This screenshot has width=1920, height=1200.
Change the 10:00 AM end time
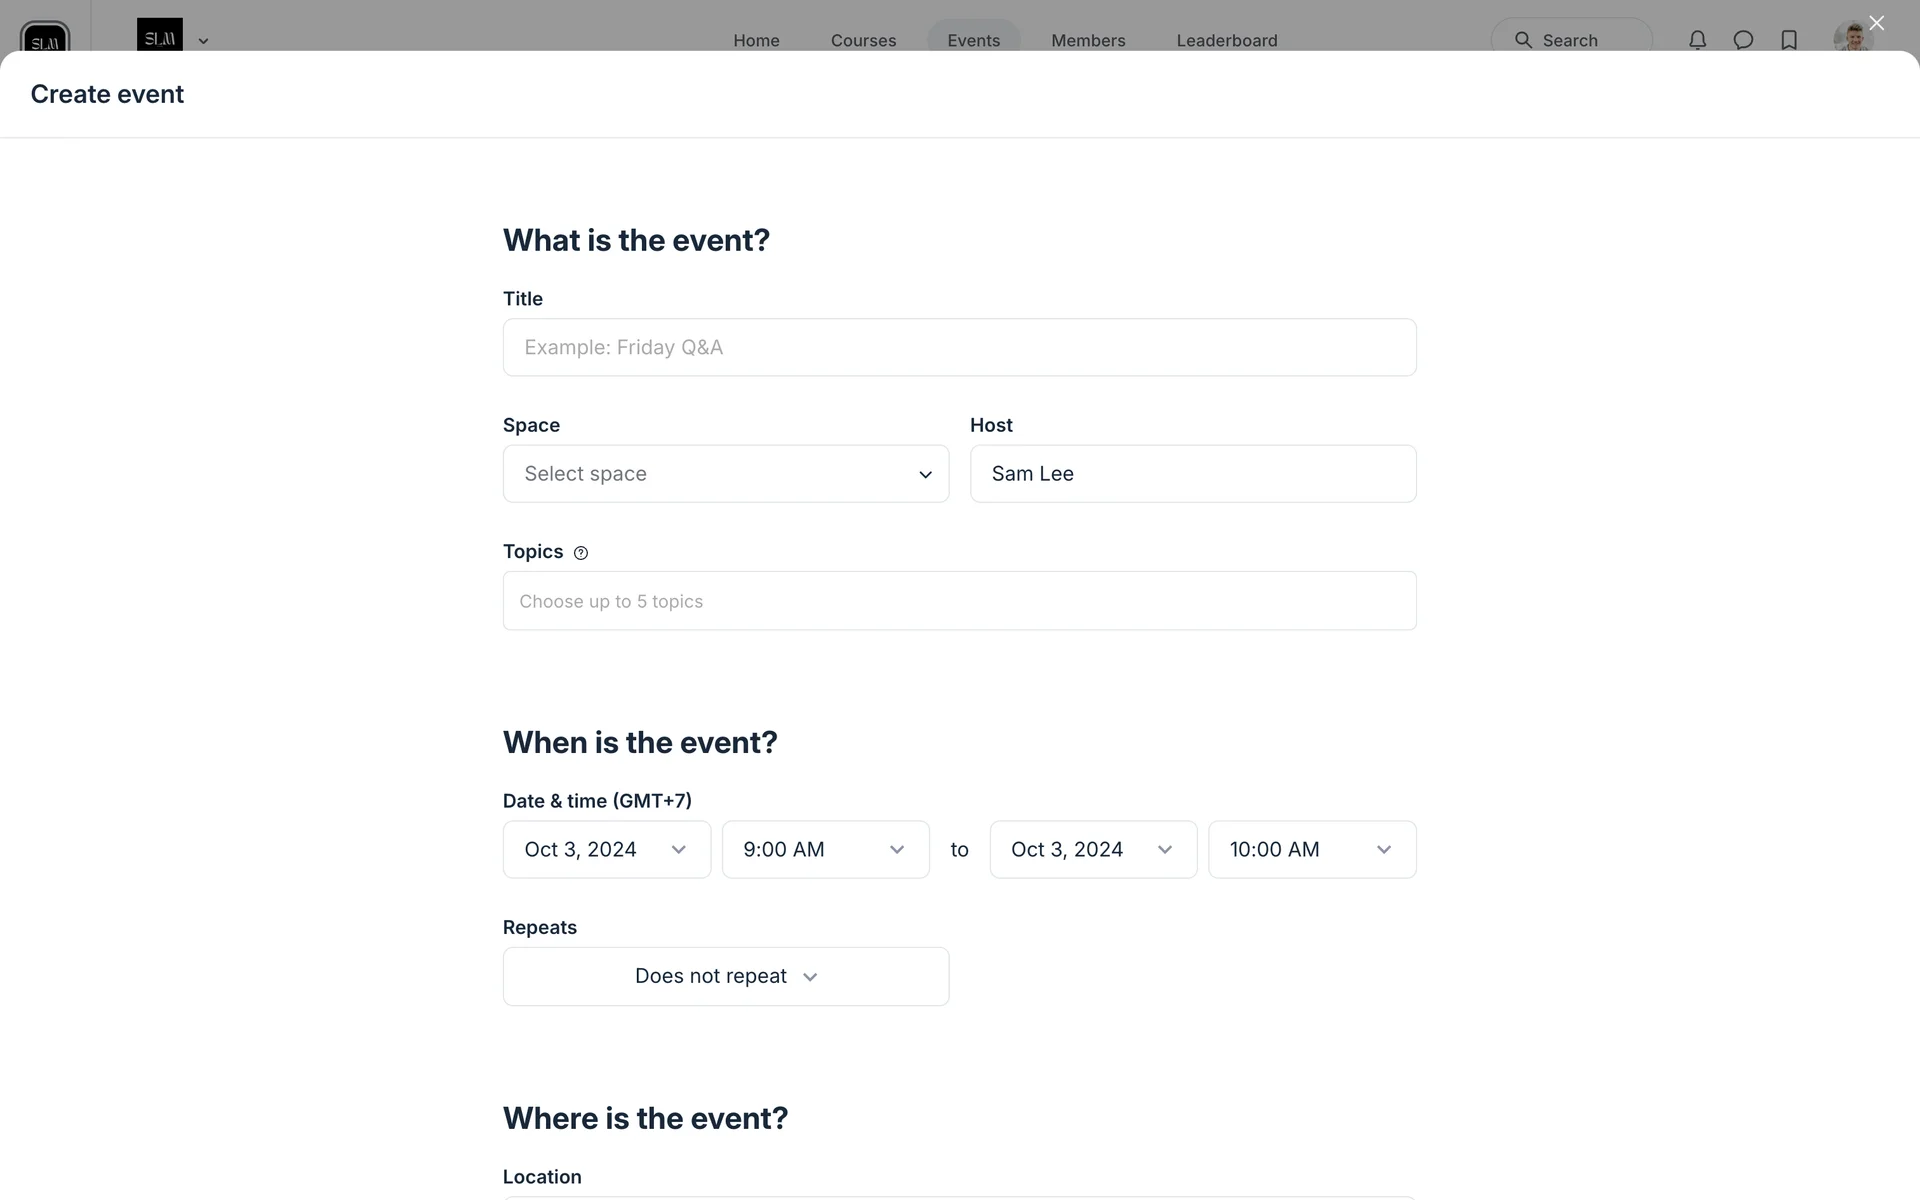[1311, 850]
